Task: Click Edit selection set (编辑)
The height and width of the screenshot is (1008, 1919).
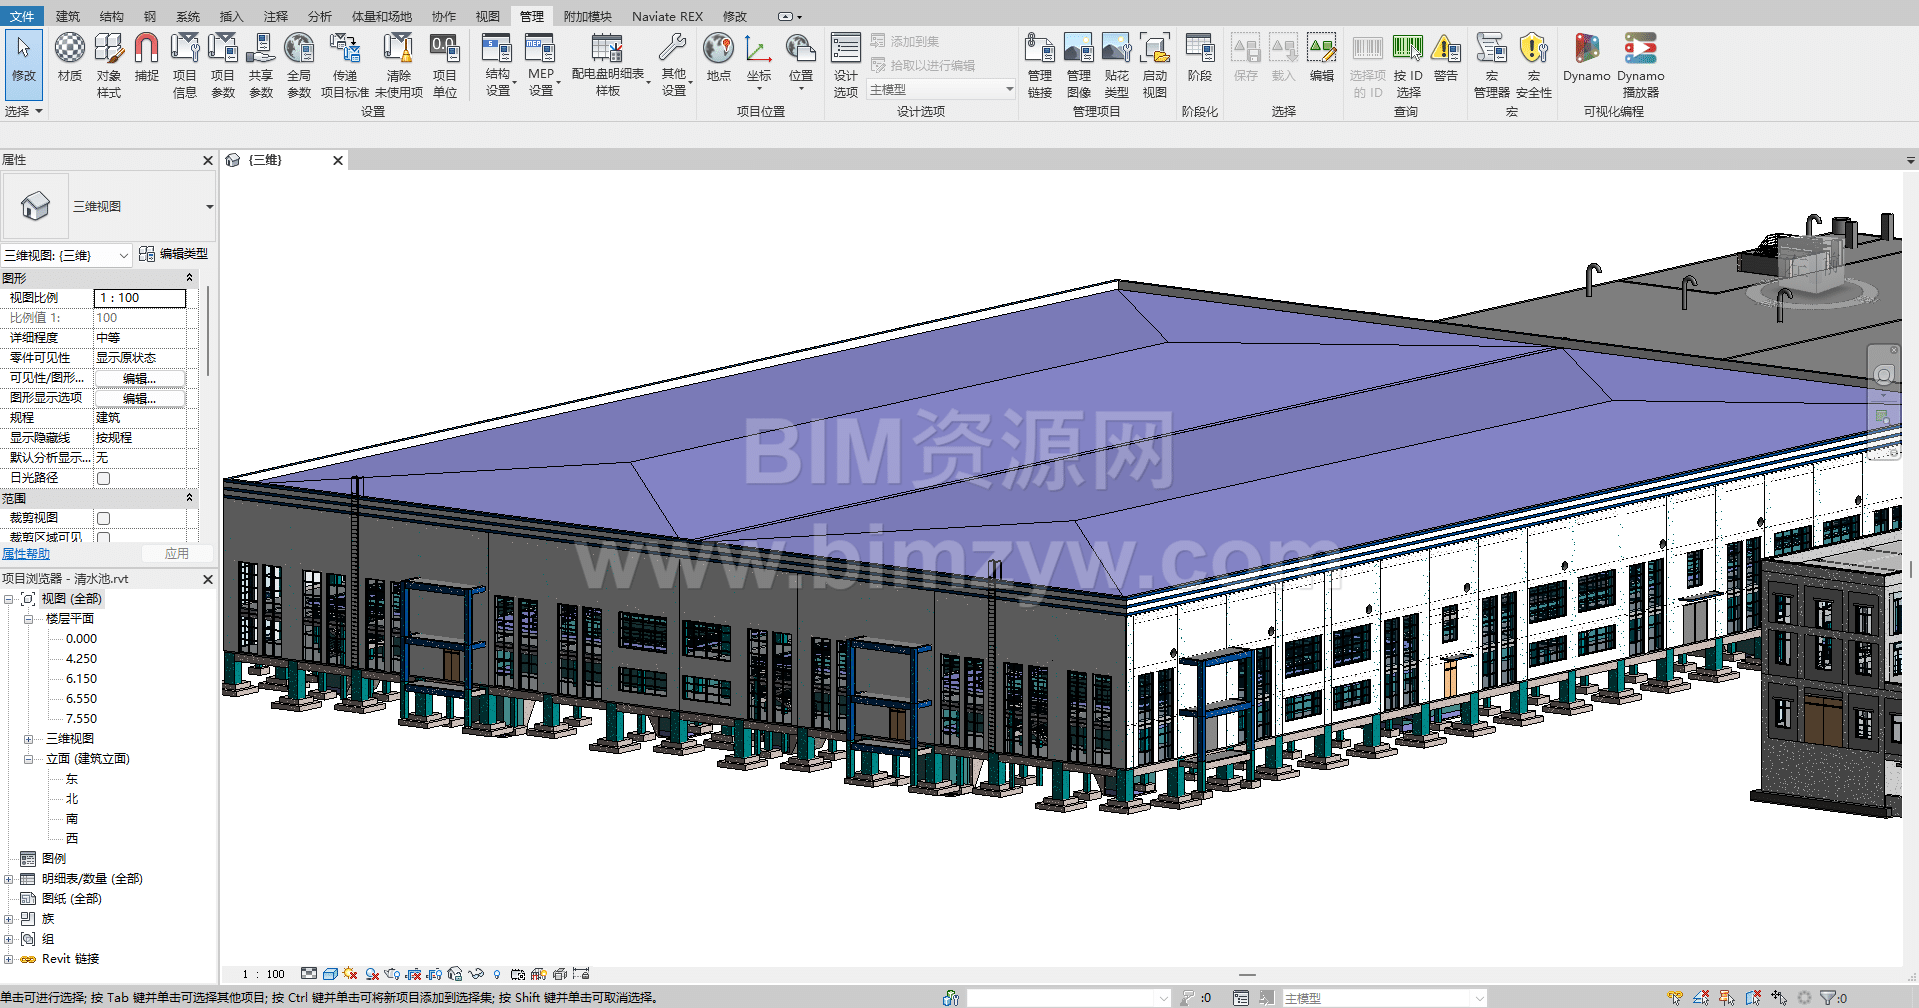Action: coord(1322,57)
